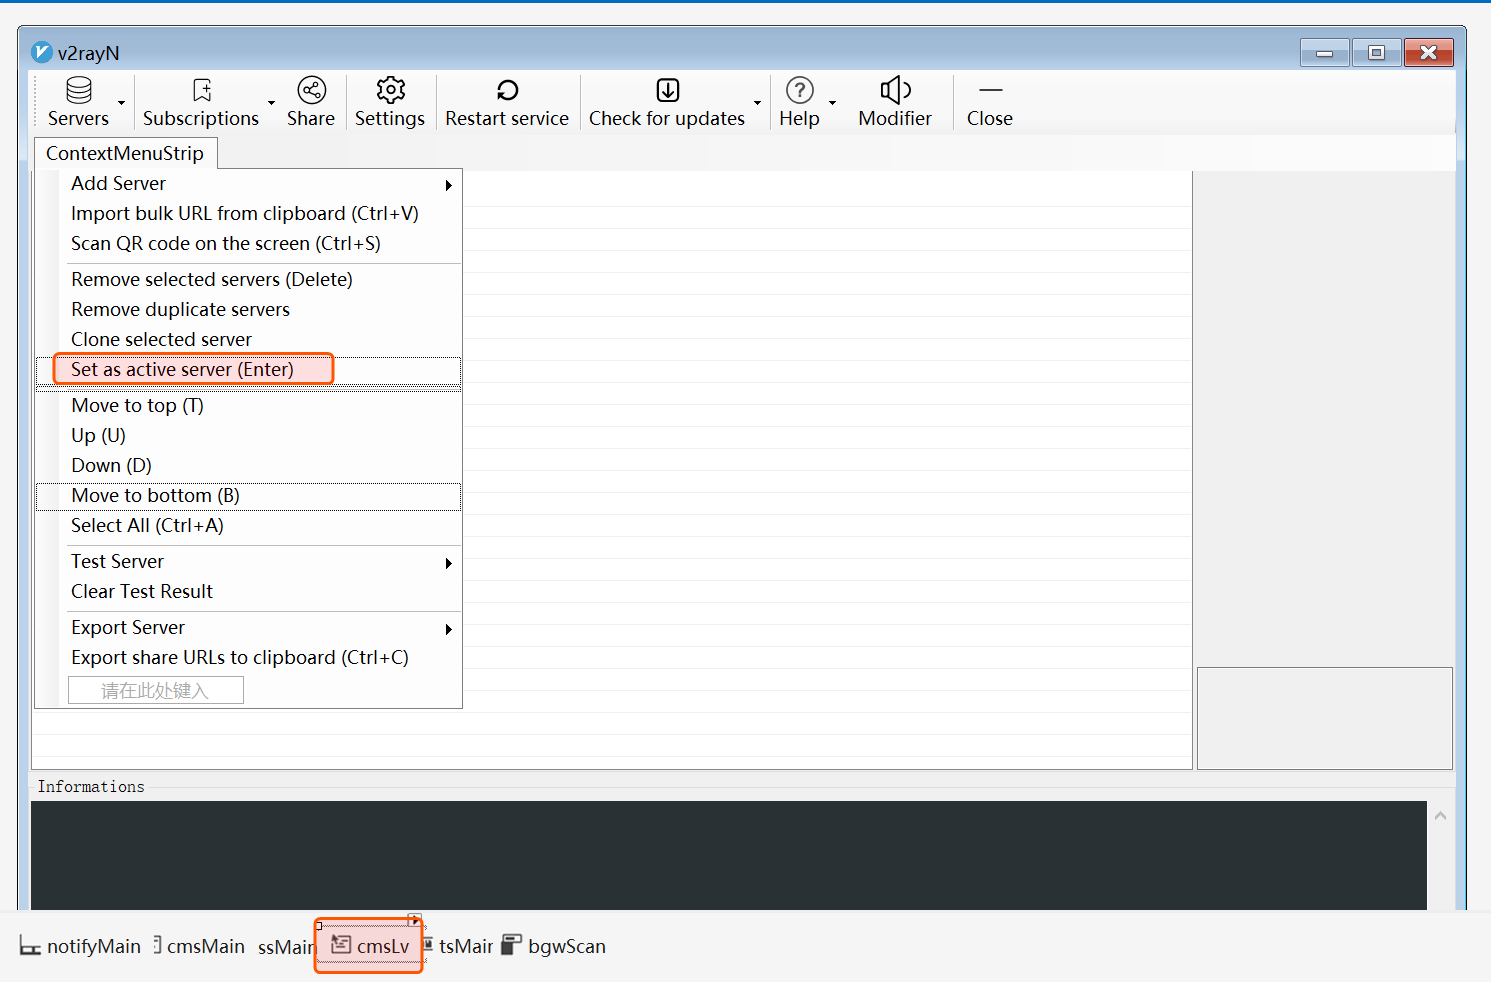Click the Check for updates icon

(667, 91)
